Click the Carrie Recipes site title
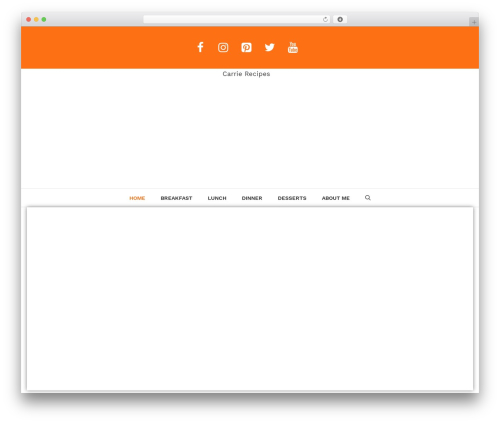The height and width of the screenshot is (423, 500). pyautogui.click(x=246, y=74)
